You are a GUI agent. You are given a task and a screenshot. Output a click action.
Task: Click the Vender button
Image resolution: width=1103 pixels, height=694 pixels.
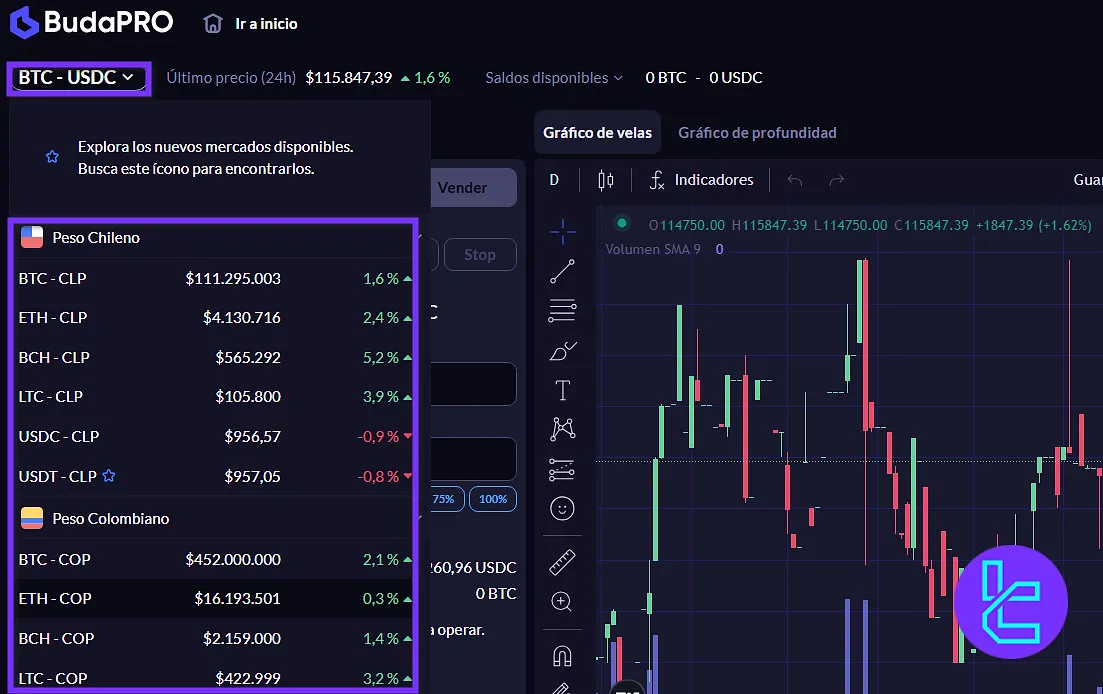(x=463, y=187)
